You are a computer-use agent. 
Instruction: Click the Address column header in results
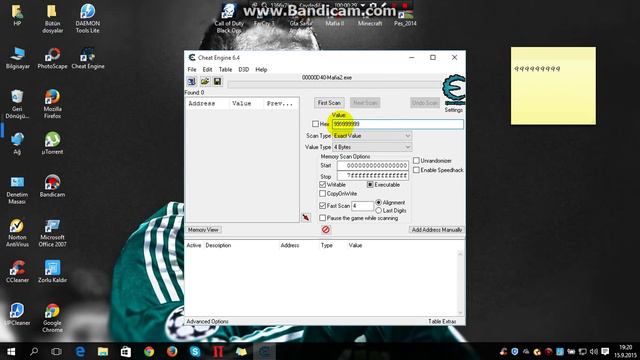pyautogui.click(x=202, y=104)
